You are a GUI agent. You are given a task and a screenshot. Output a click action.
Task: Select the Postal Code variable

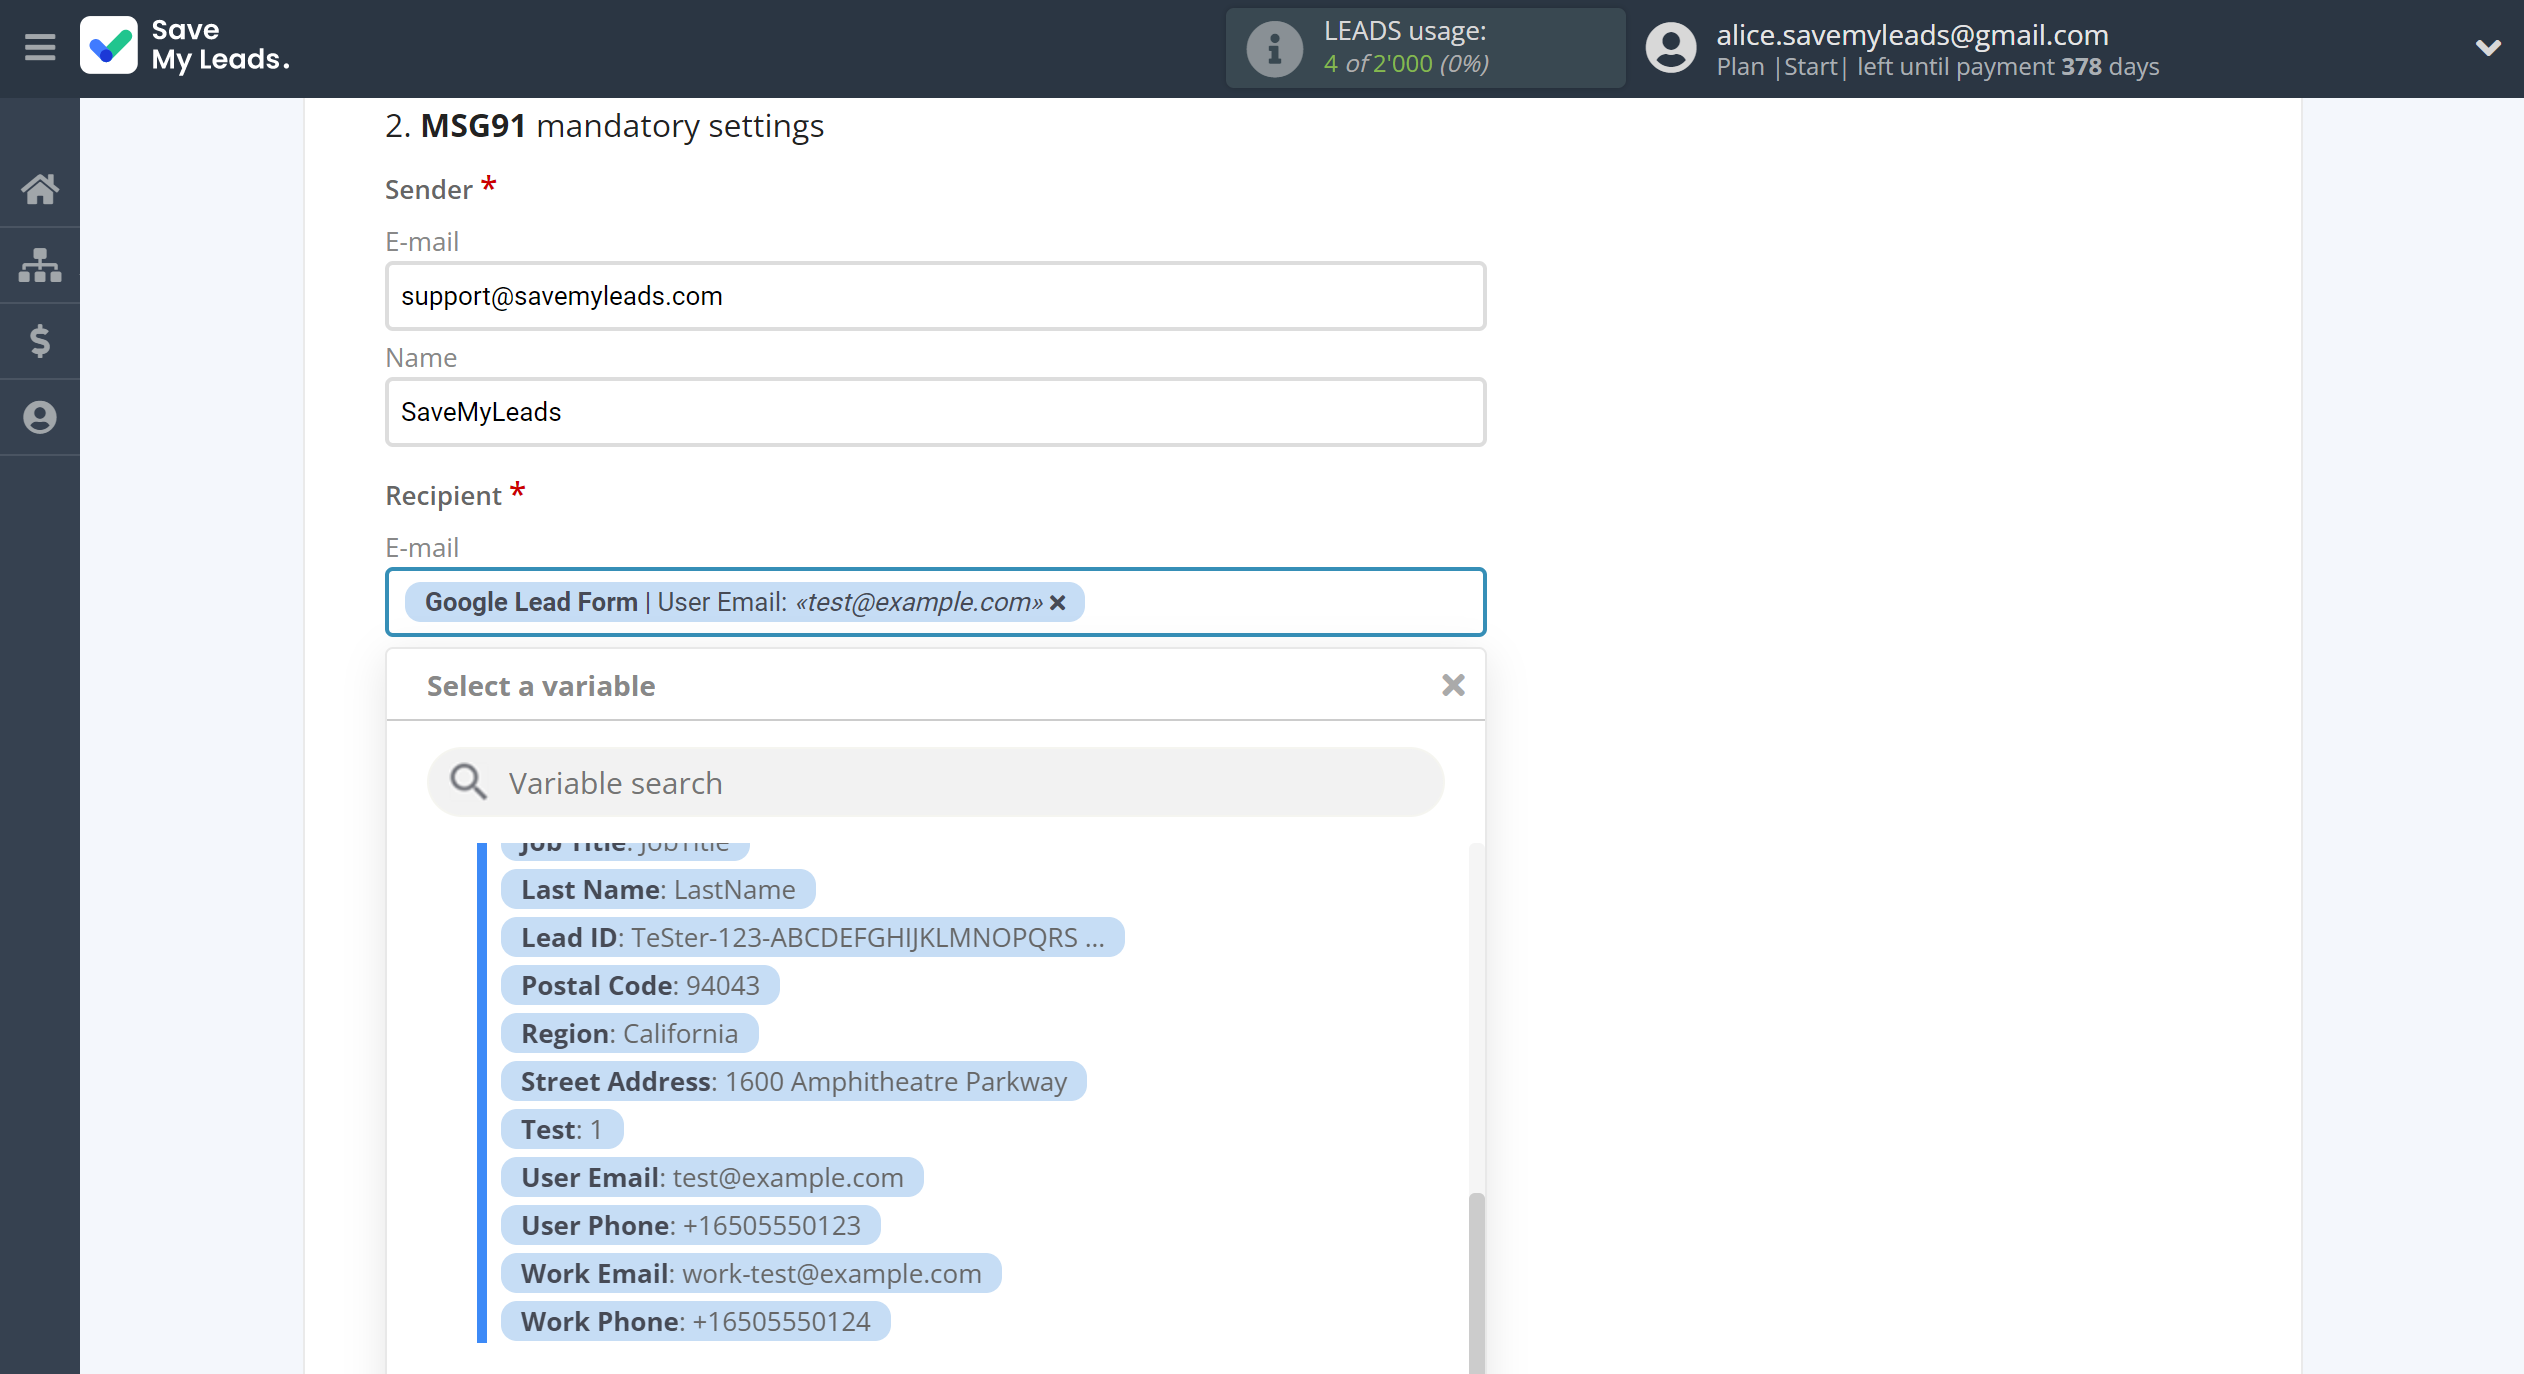(x=640, y=985)
